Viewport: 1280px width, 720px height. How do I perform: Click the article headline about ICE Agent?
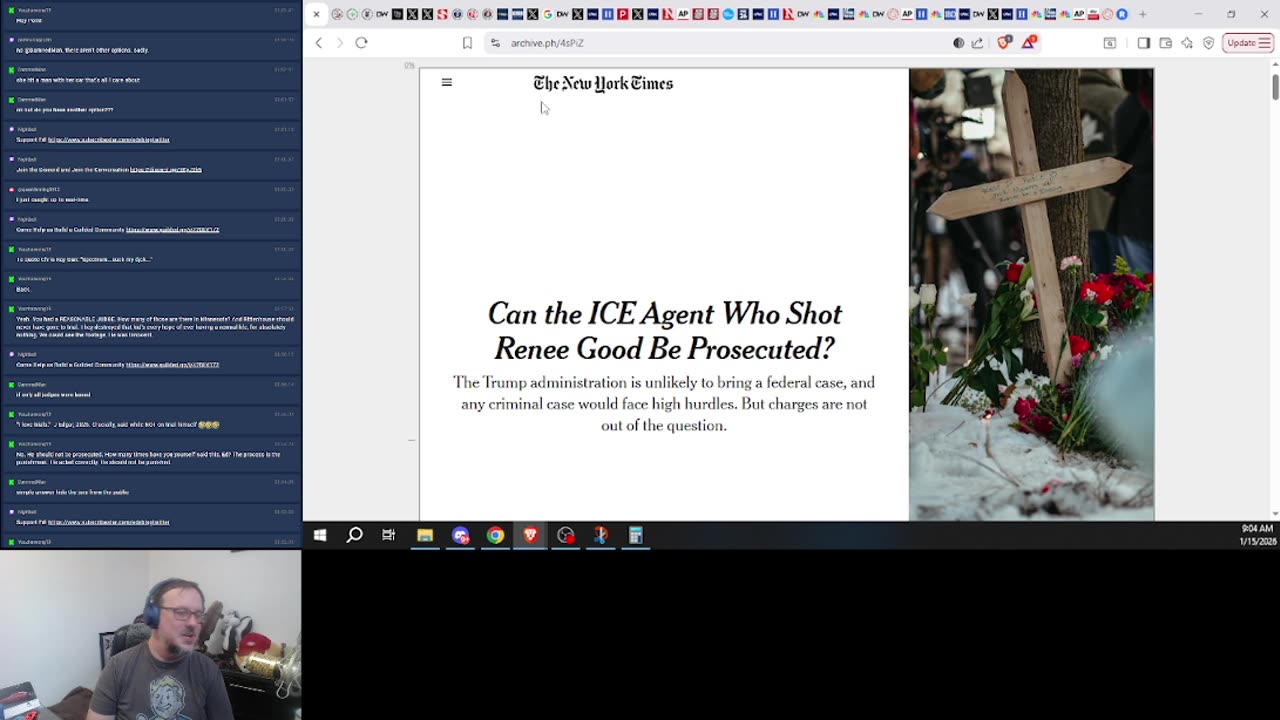[664, 331]
